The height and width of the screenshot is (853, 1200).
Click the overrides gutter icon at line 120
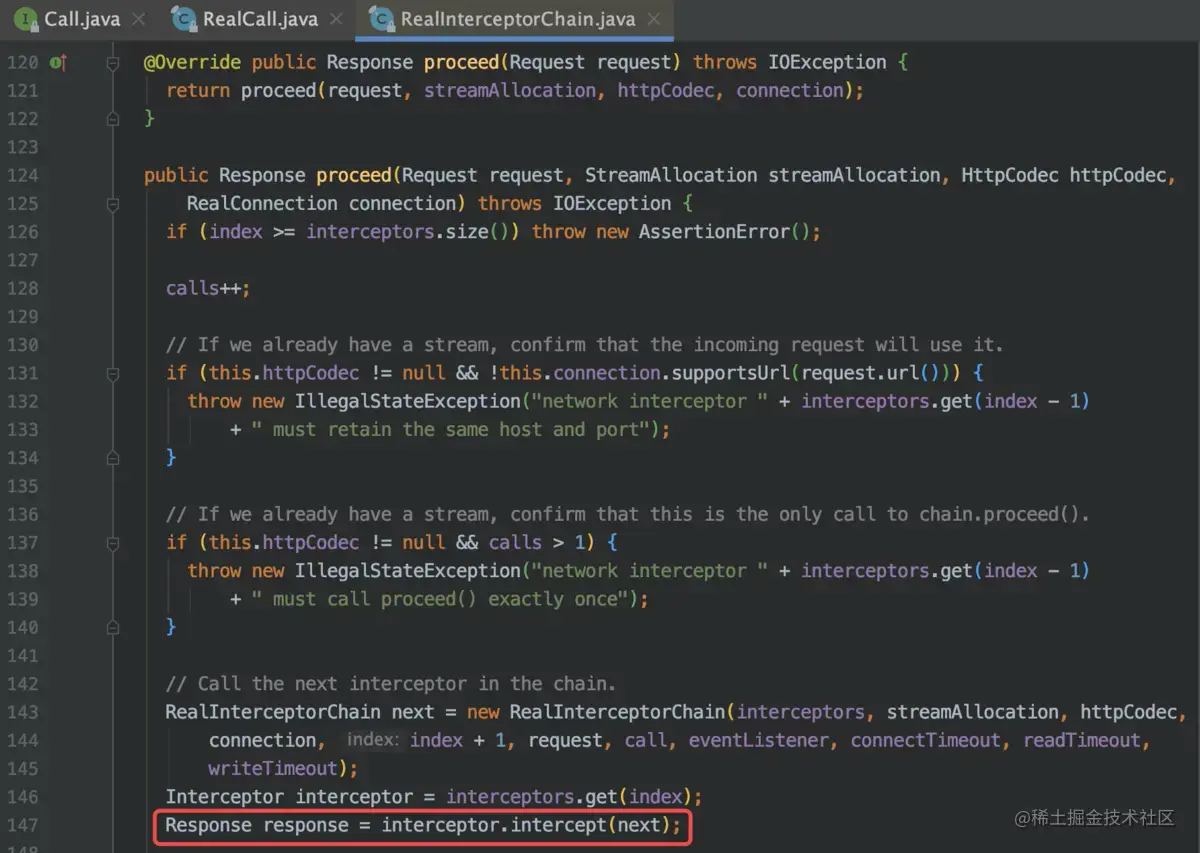(x=58, y=63)
